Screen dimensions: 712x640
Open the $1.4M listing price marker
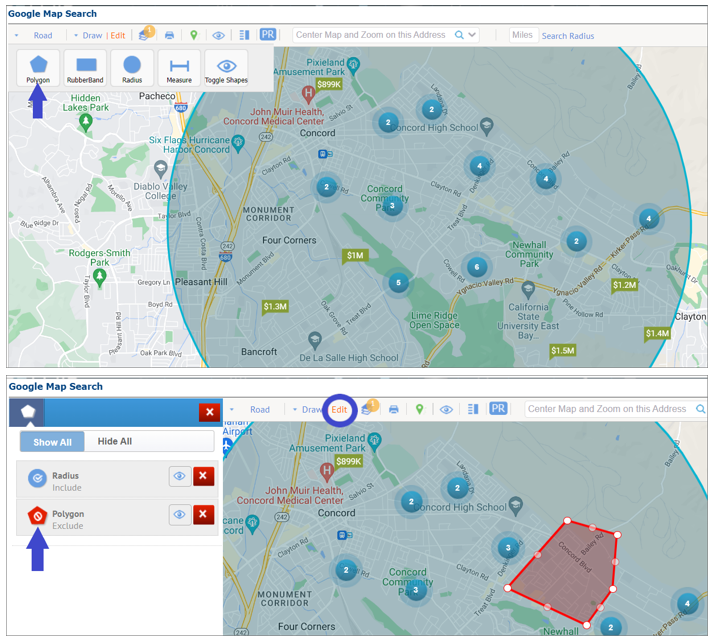657,334
